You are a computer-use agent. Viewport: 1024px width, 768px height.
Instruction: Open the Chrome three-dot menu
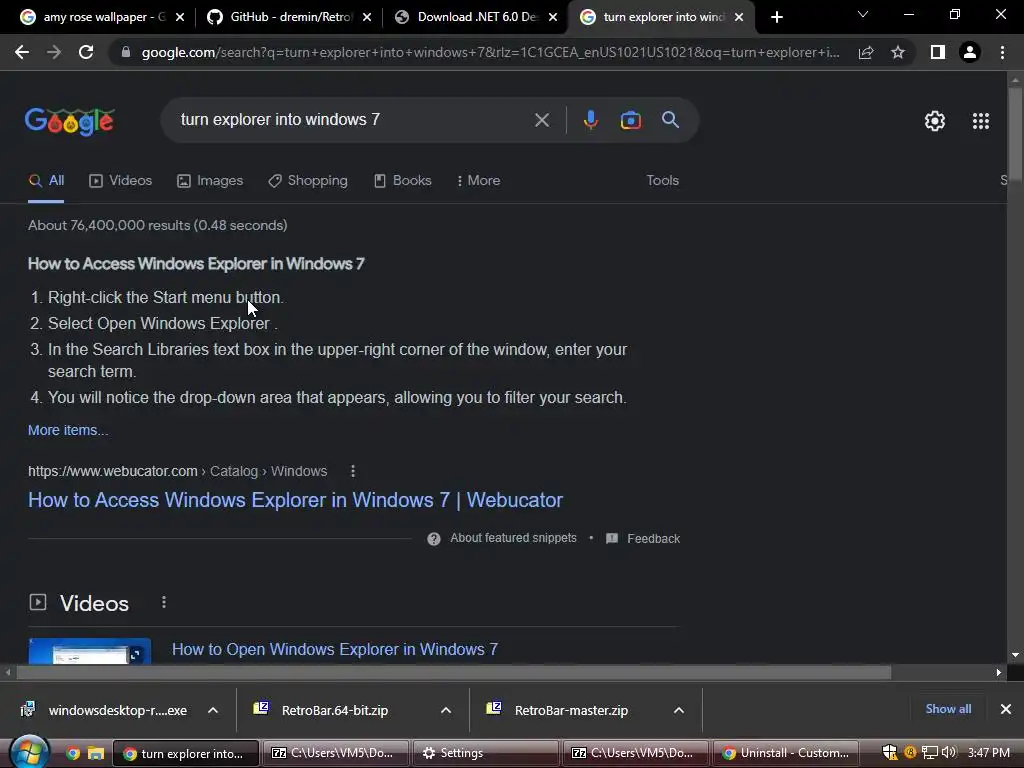(x=1002, y=52)
